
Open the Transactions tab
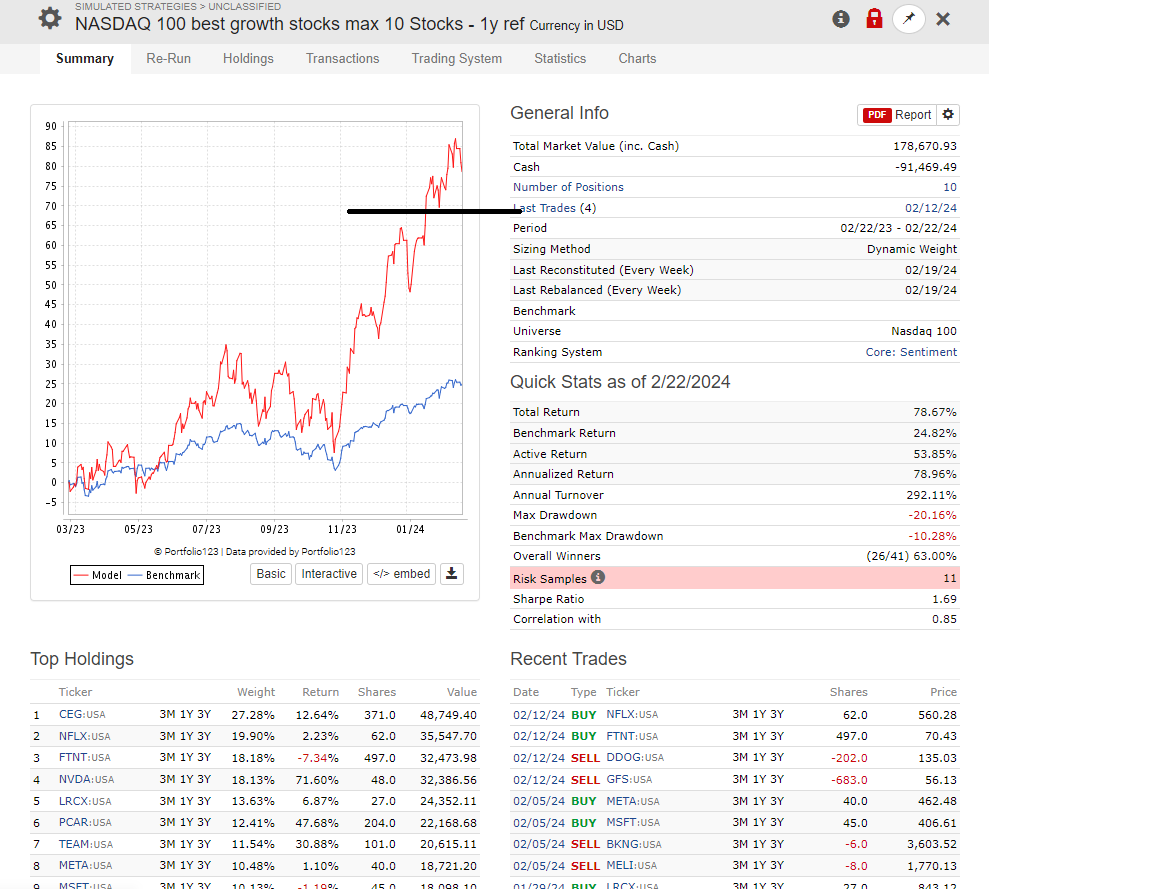tap(342, 59)
